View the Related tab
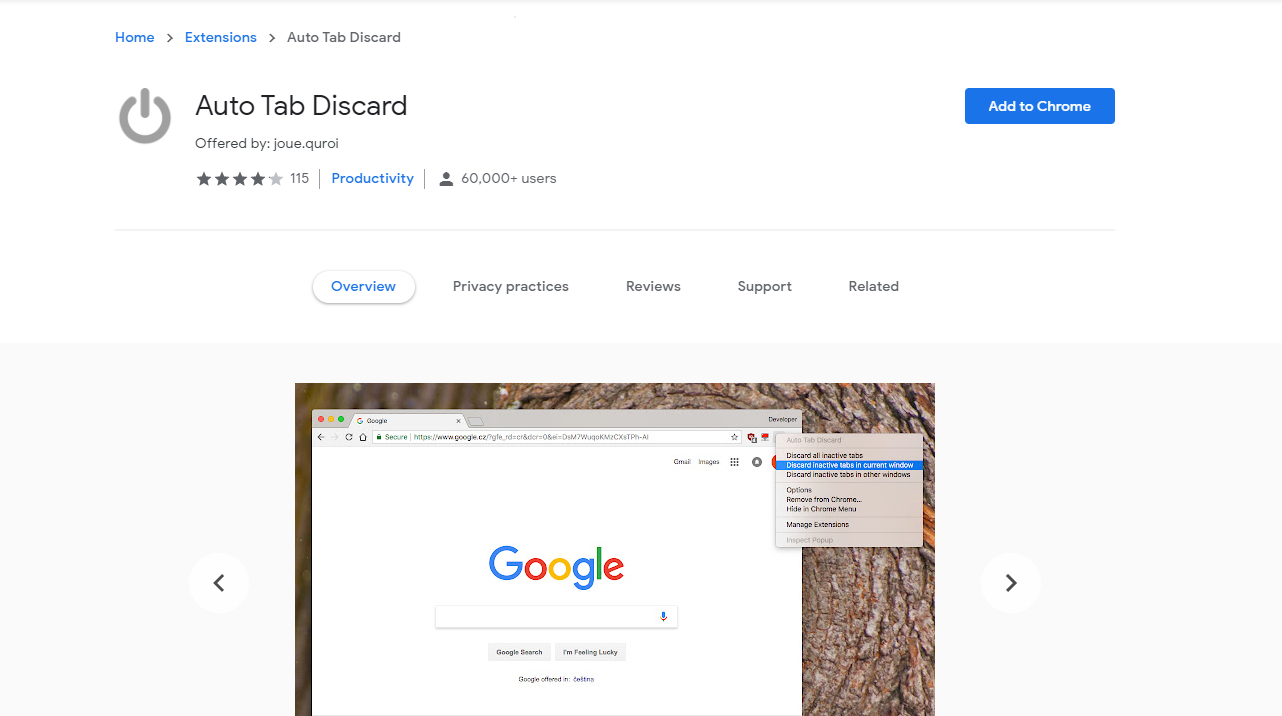Viewport: 1282px width, 716px height. (x=874, y=287)
